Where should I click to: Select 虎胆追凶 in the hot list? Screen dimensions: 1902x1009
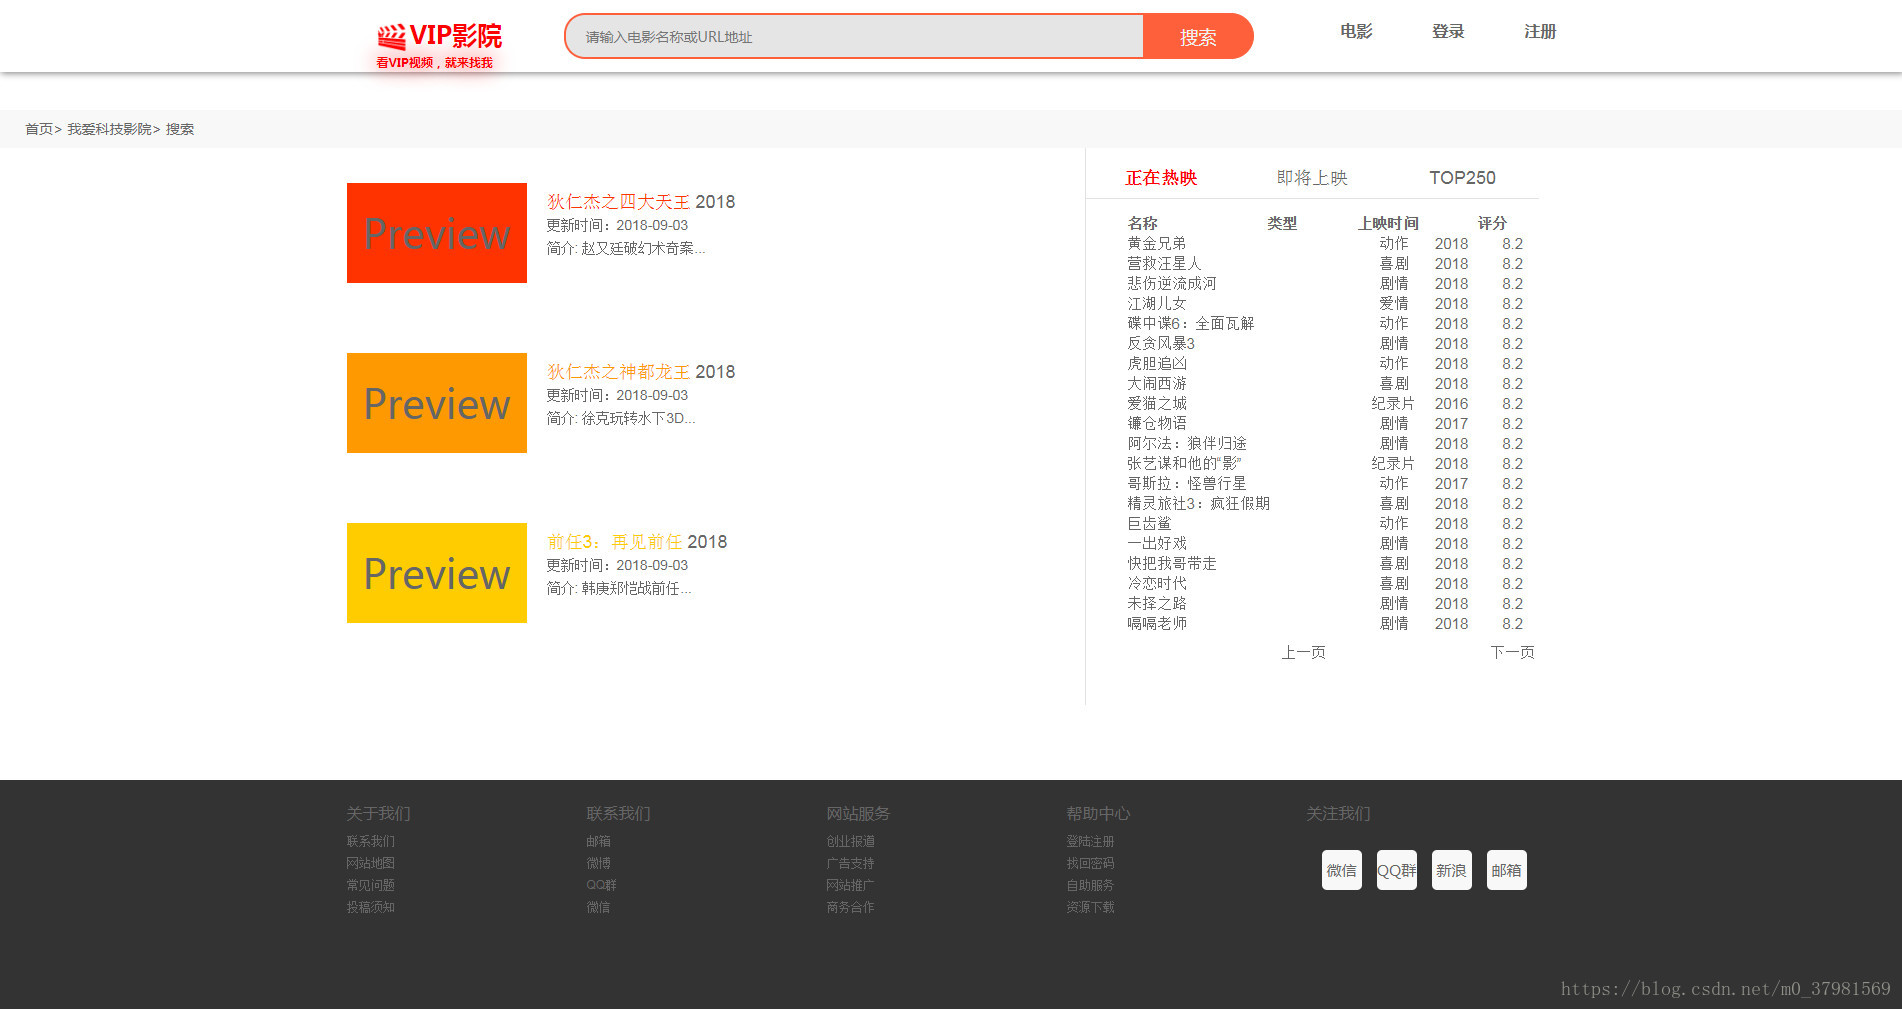click(x=1157, y=363)
